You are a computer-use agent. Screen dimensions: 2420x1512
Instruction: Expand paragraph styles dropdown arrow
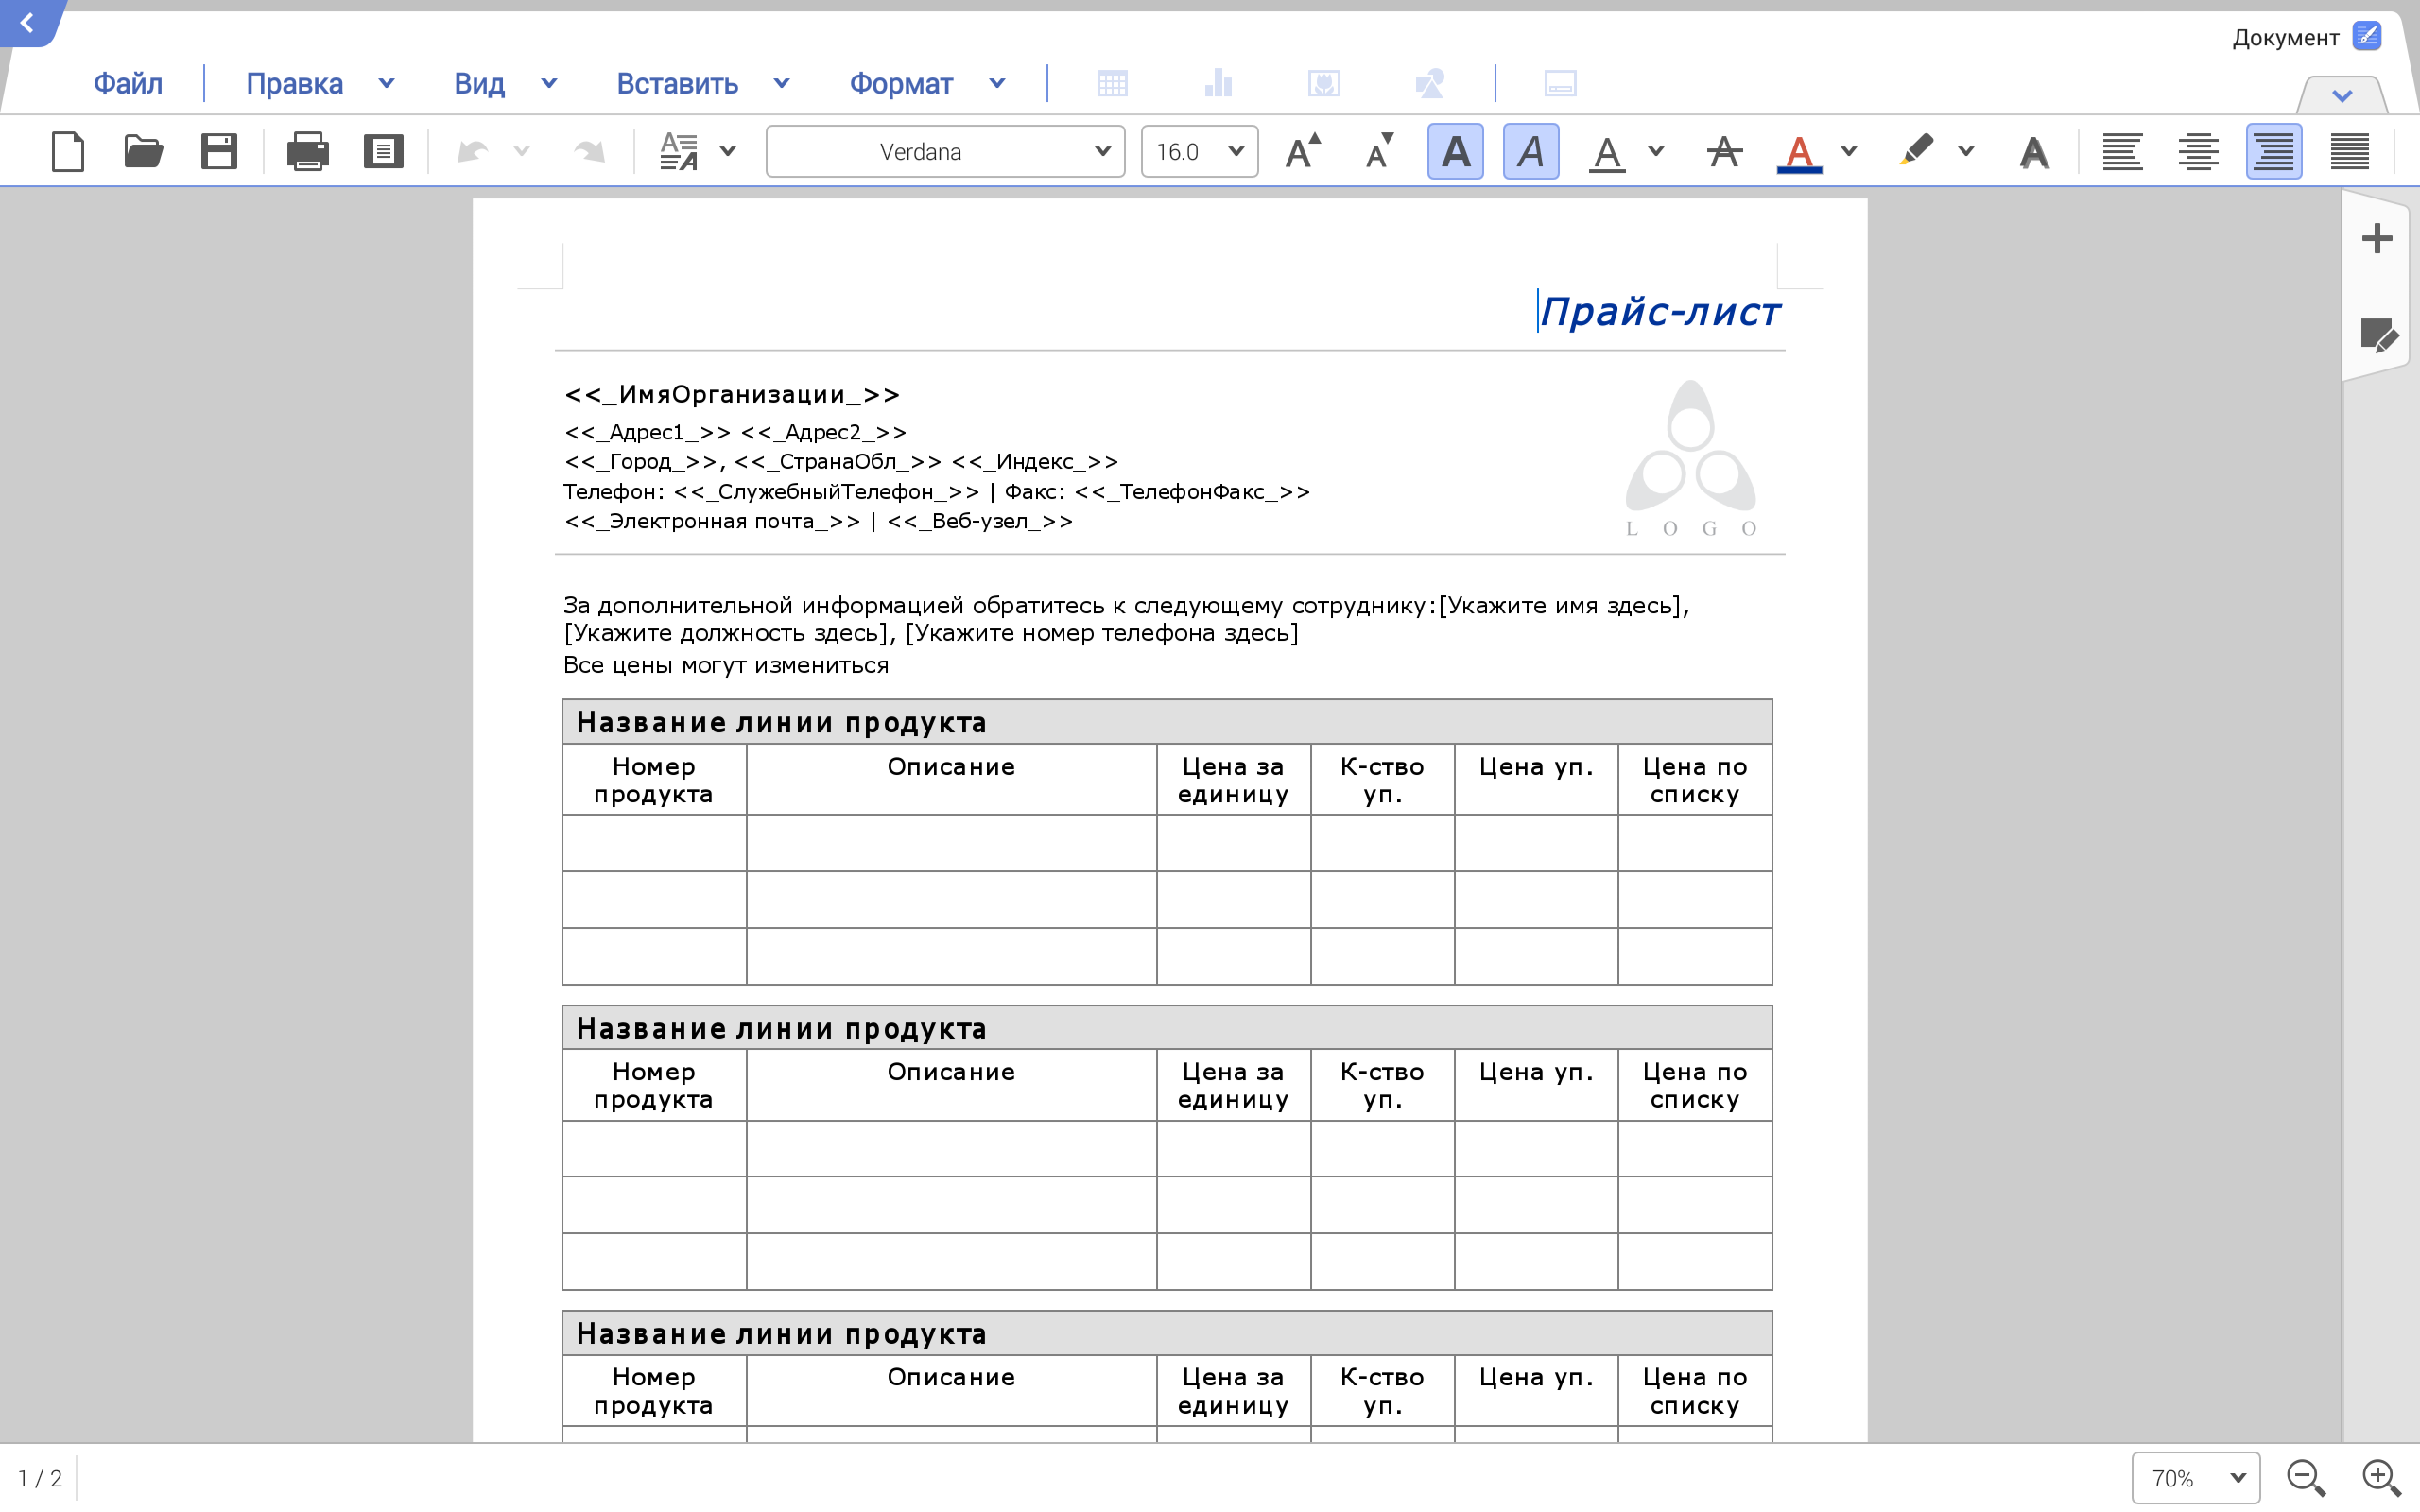pyautogui.click(x=728, y=152)
